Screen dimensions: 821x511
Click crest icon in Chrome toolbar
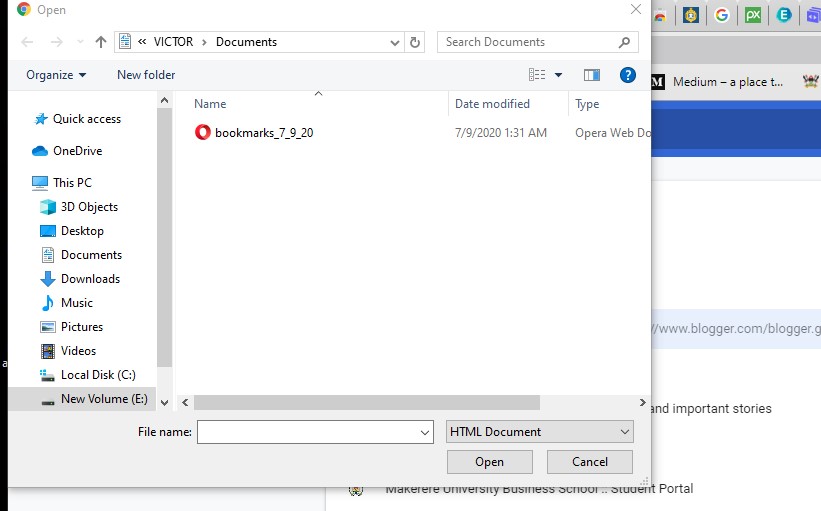pyautogui.click(x=691, y=15)
